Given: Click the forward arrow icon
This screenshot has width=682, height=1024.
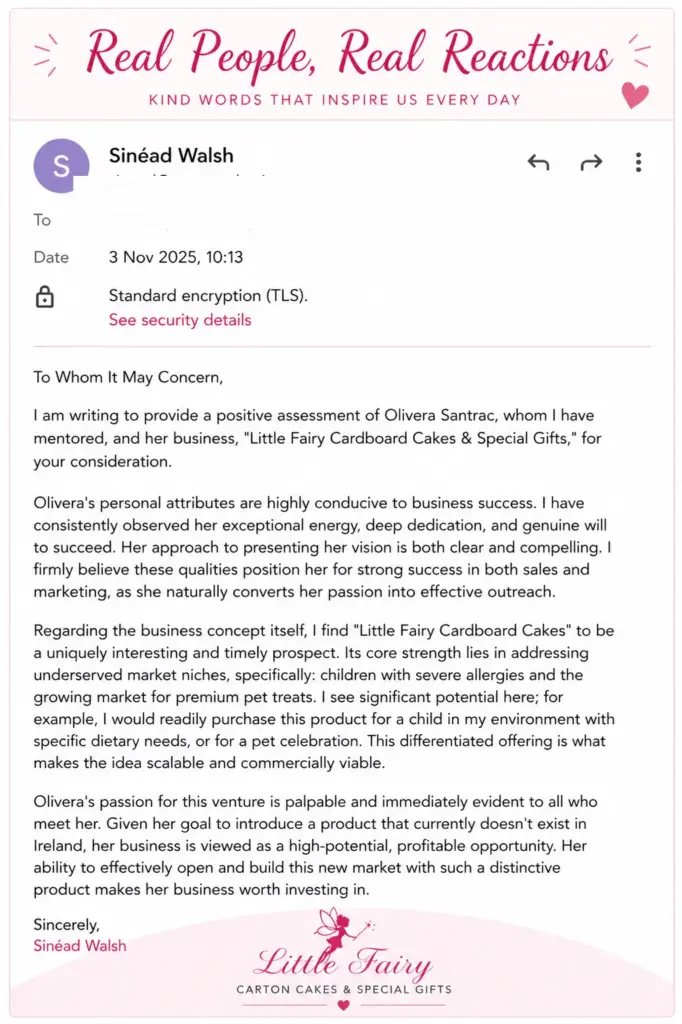Looking at the screenshot, I should pyautogui.click(x=591, y=162).
